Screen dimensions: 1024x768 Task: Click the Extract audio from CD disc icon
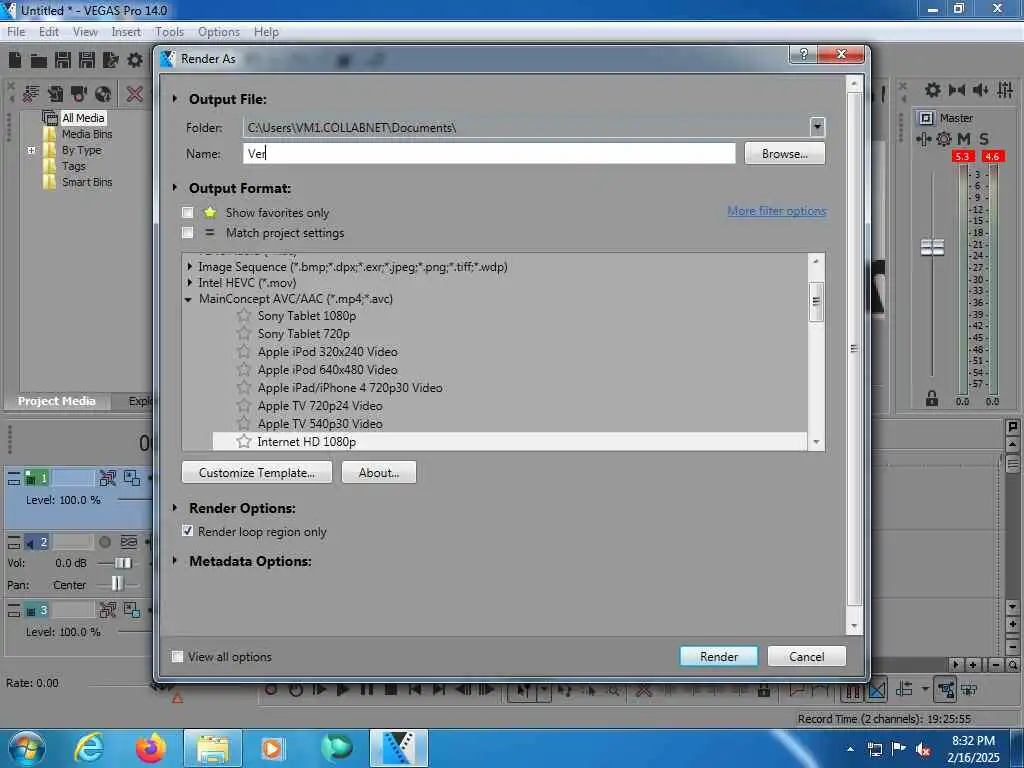(x=103, y=94)
